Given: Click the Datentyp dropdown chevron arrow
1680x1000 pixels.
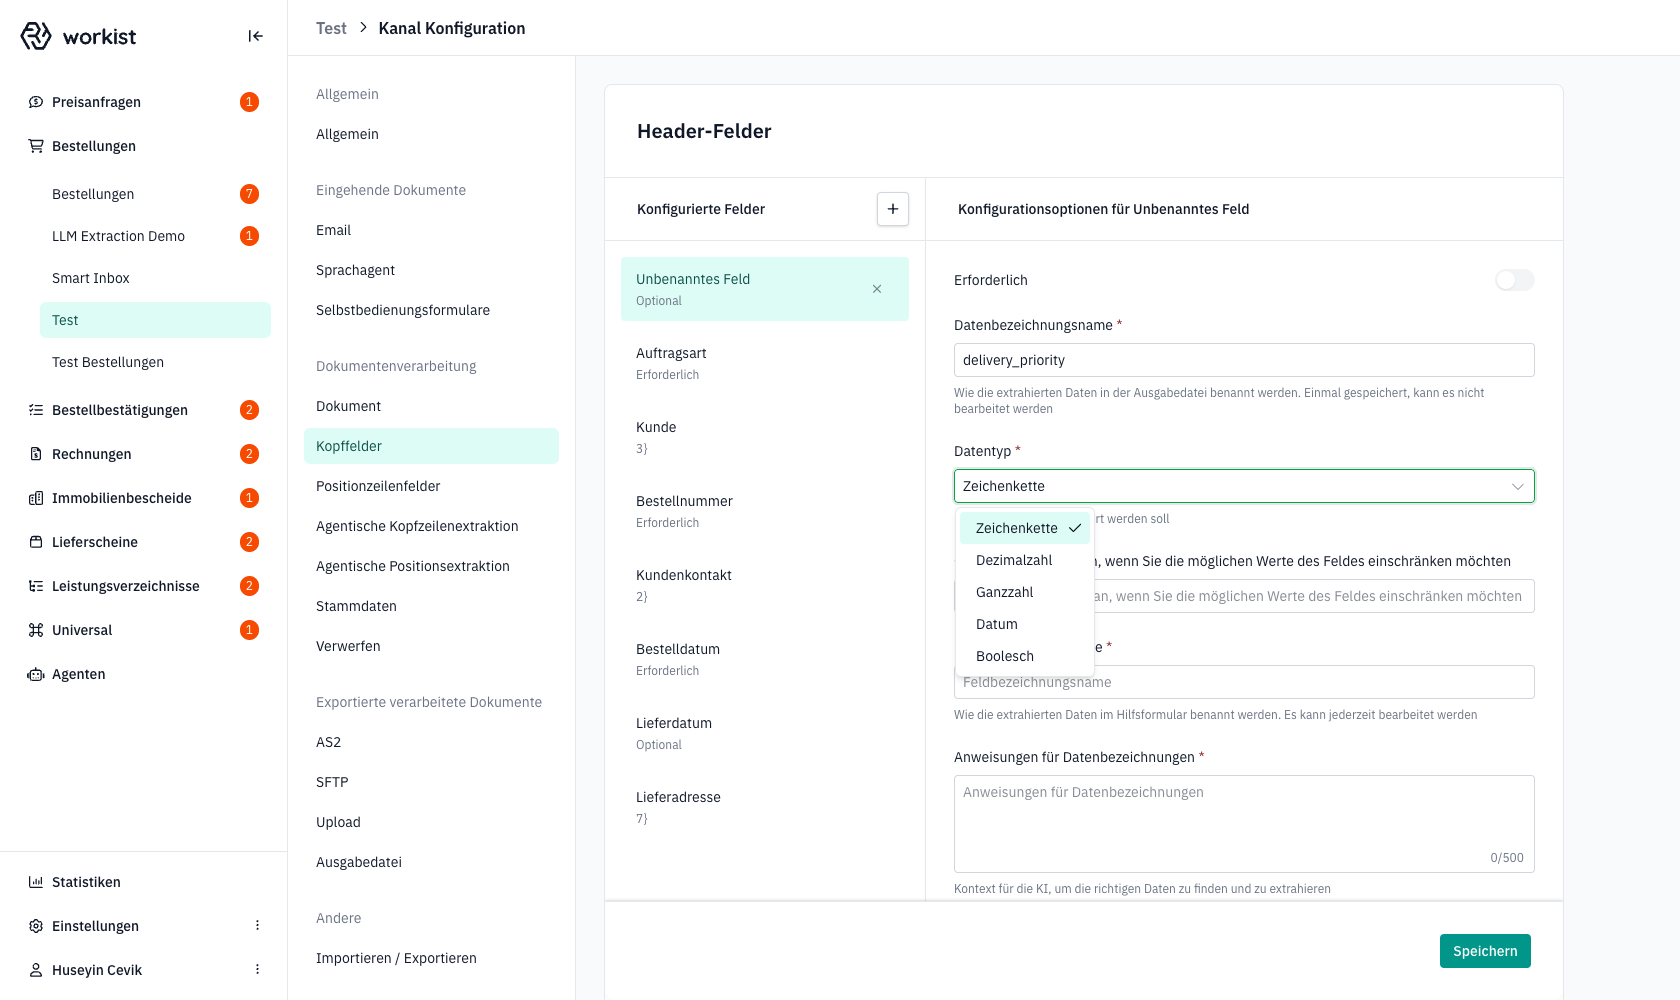Looking at the screenshot, I should pos(1517,486).
